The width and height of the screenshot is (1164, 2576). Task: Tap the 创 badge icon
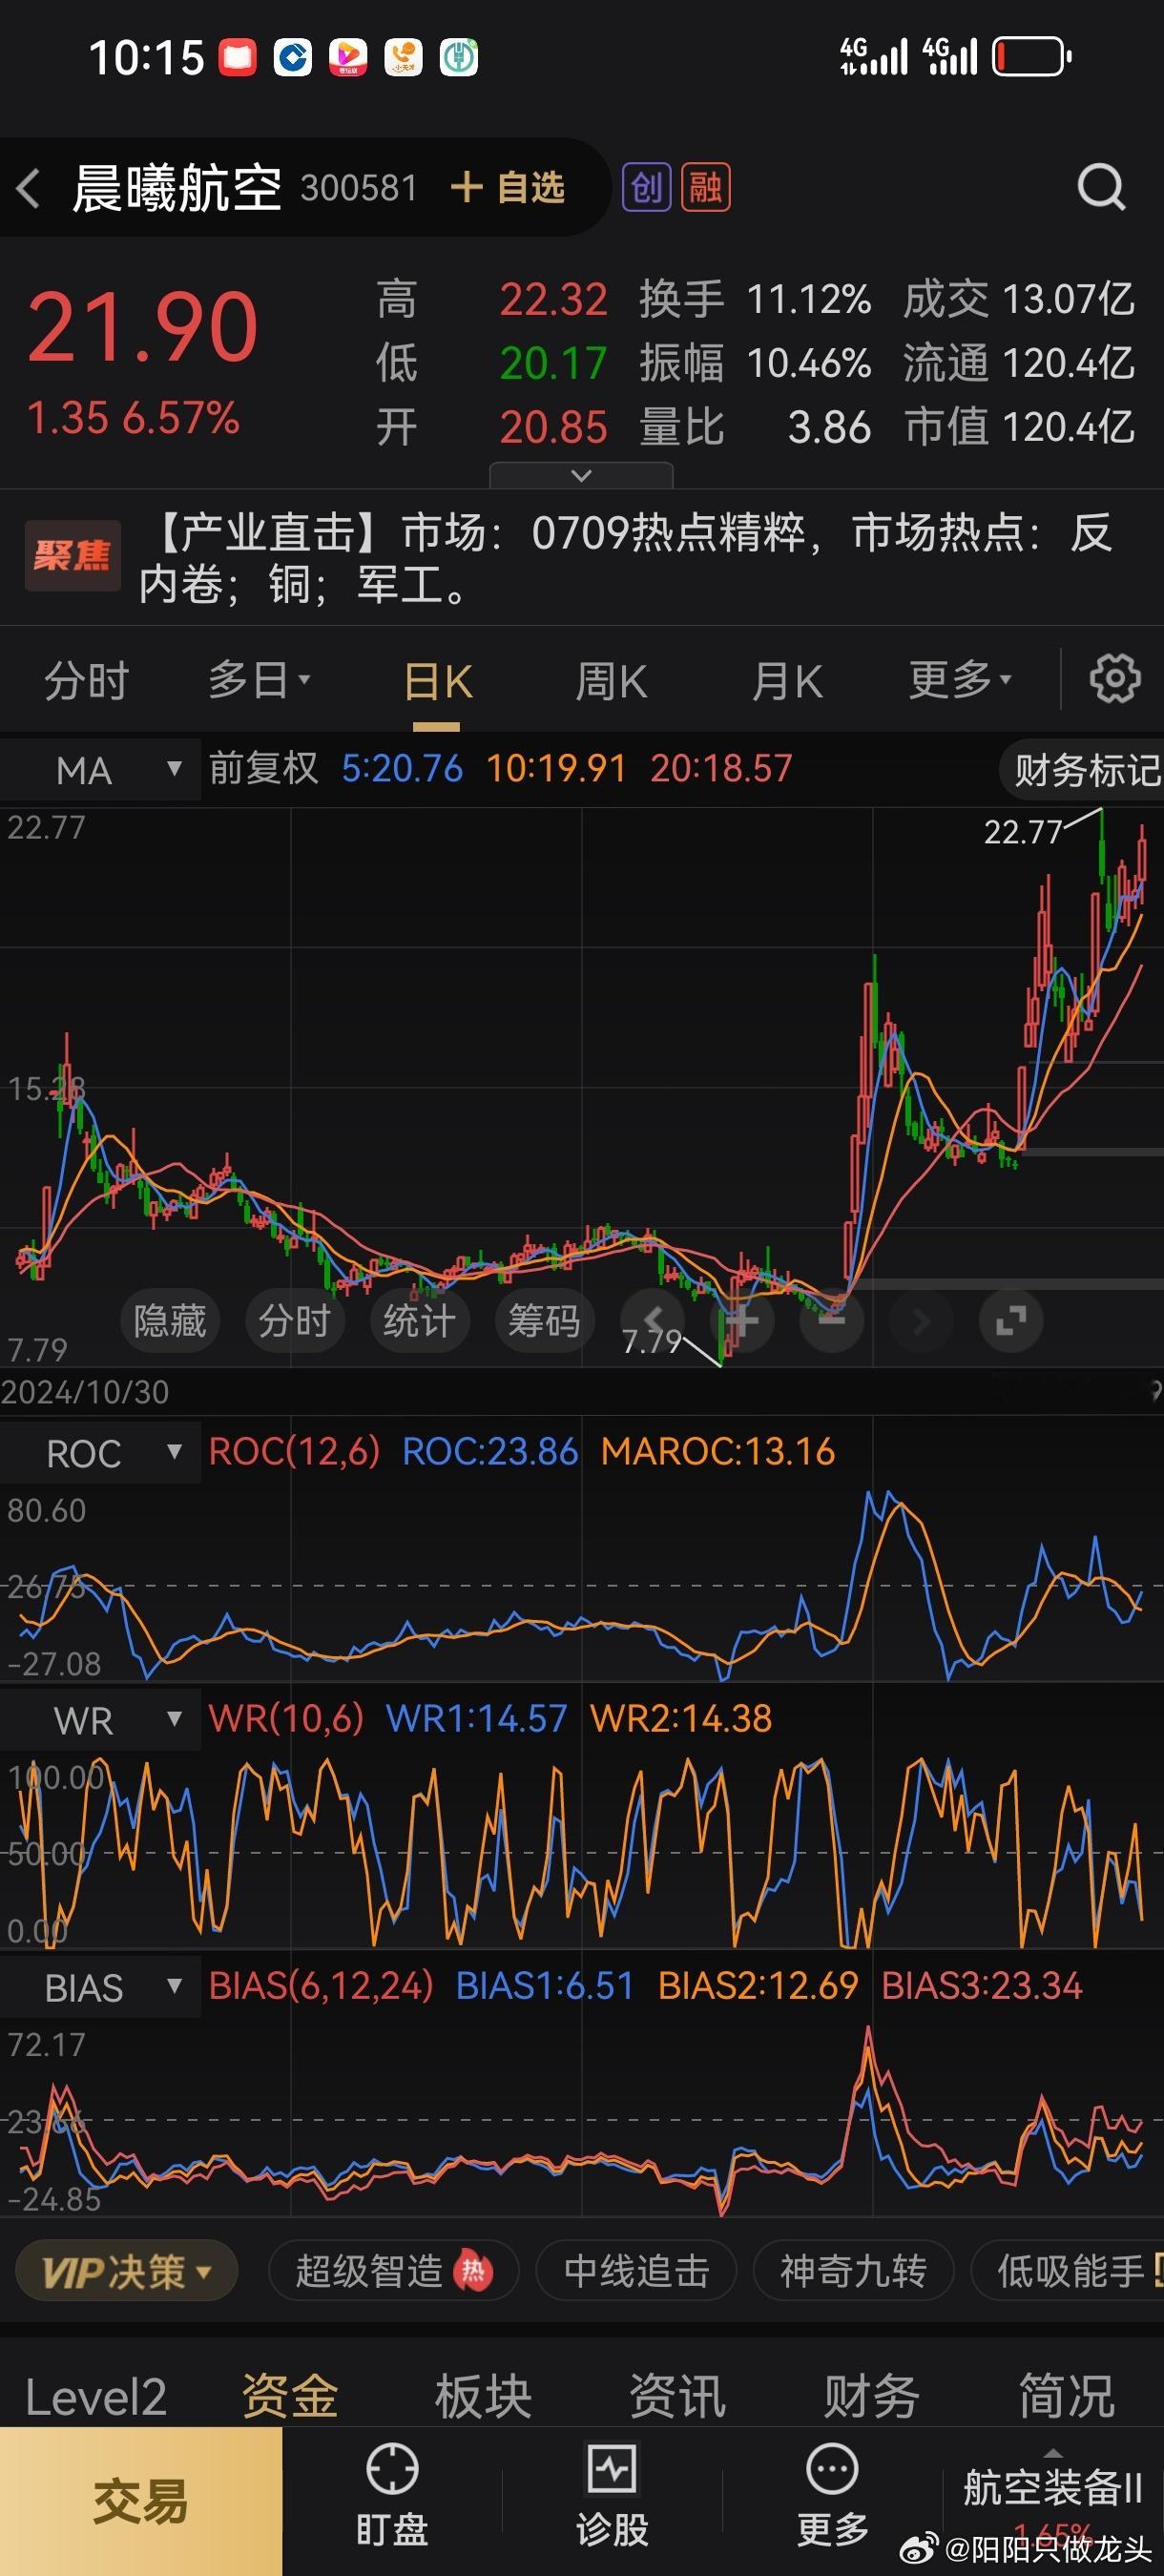tap(646, 187)
